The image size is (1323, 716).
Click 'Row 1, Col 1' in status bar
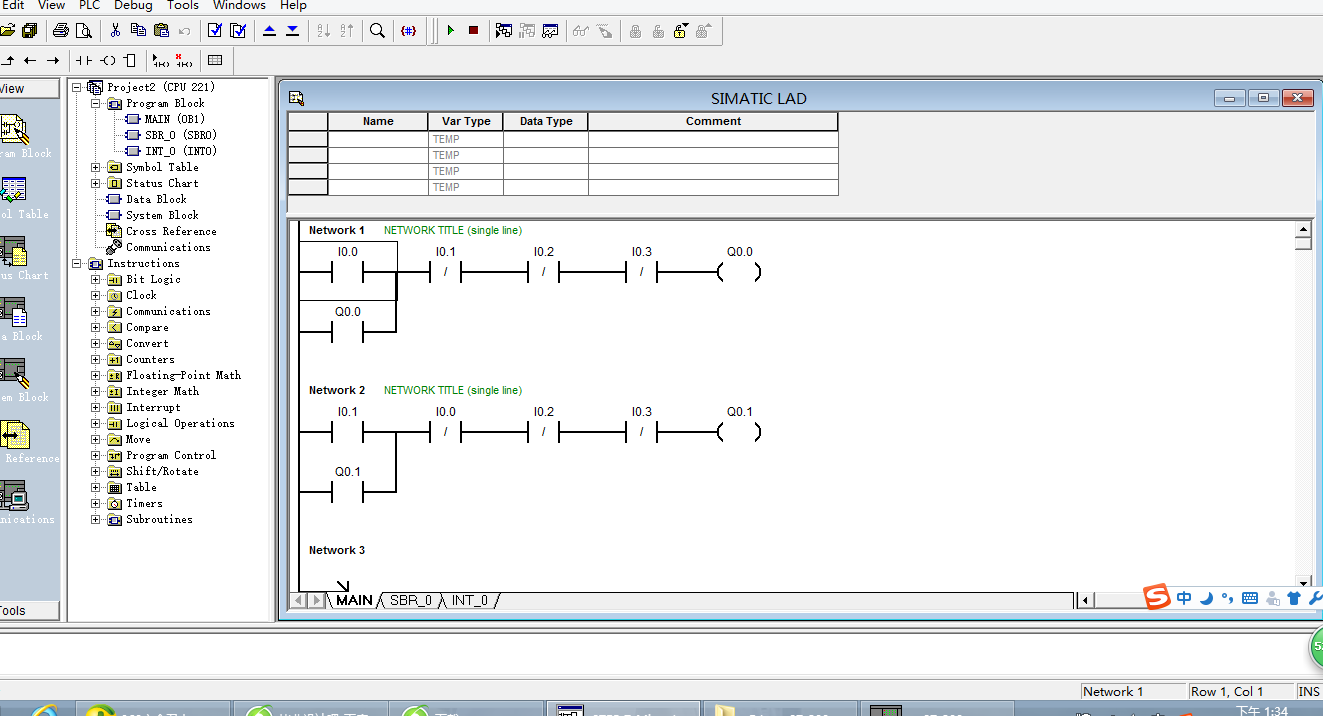click(1227, 691)
